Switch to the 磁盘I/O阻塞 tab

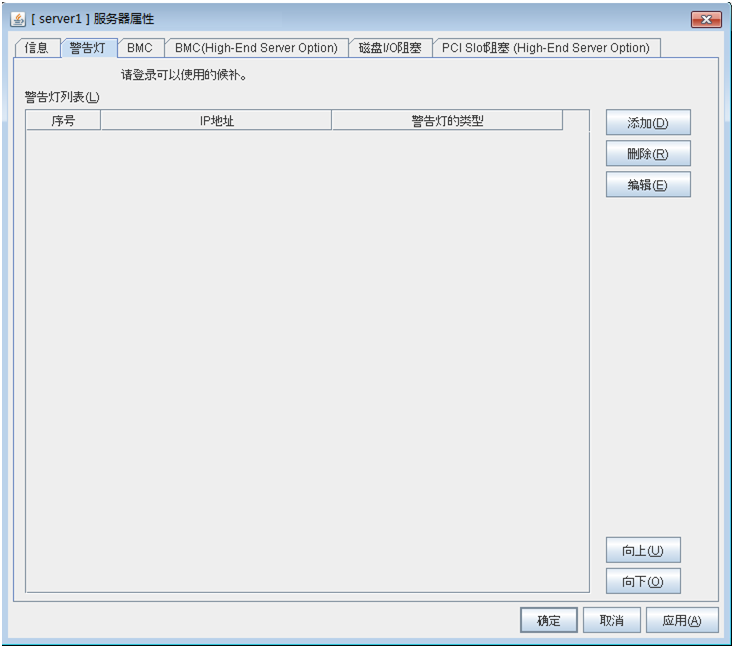(390, 48)
